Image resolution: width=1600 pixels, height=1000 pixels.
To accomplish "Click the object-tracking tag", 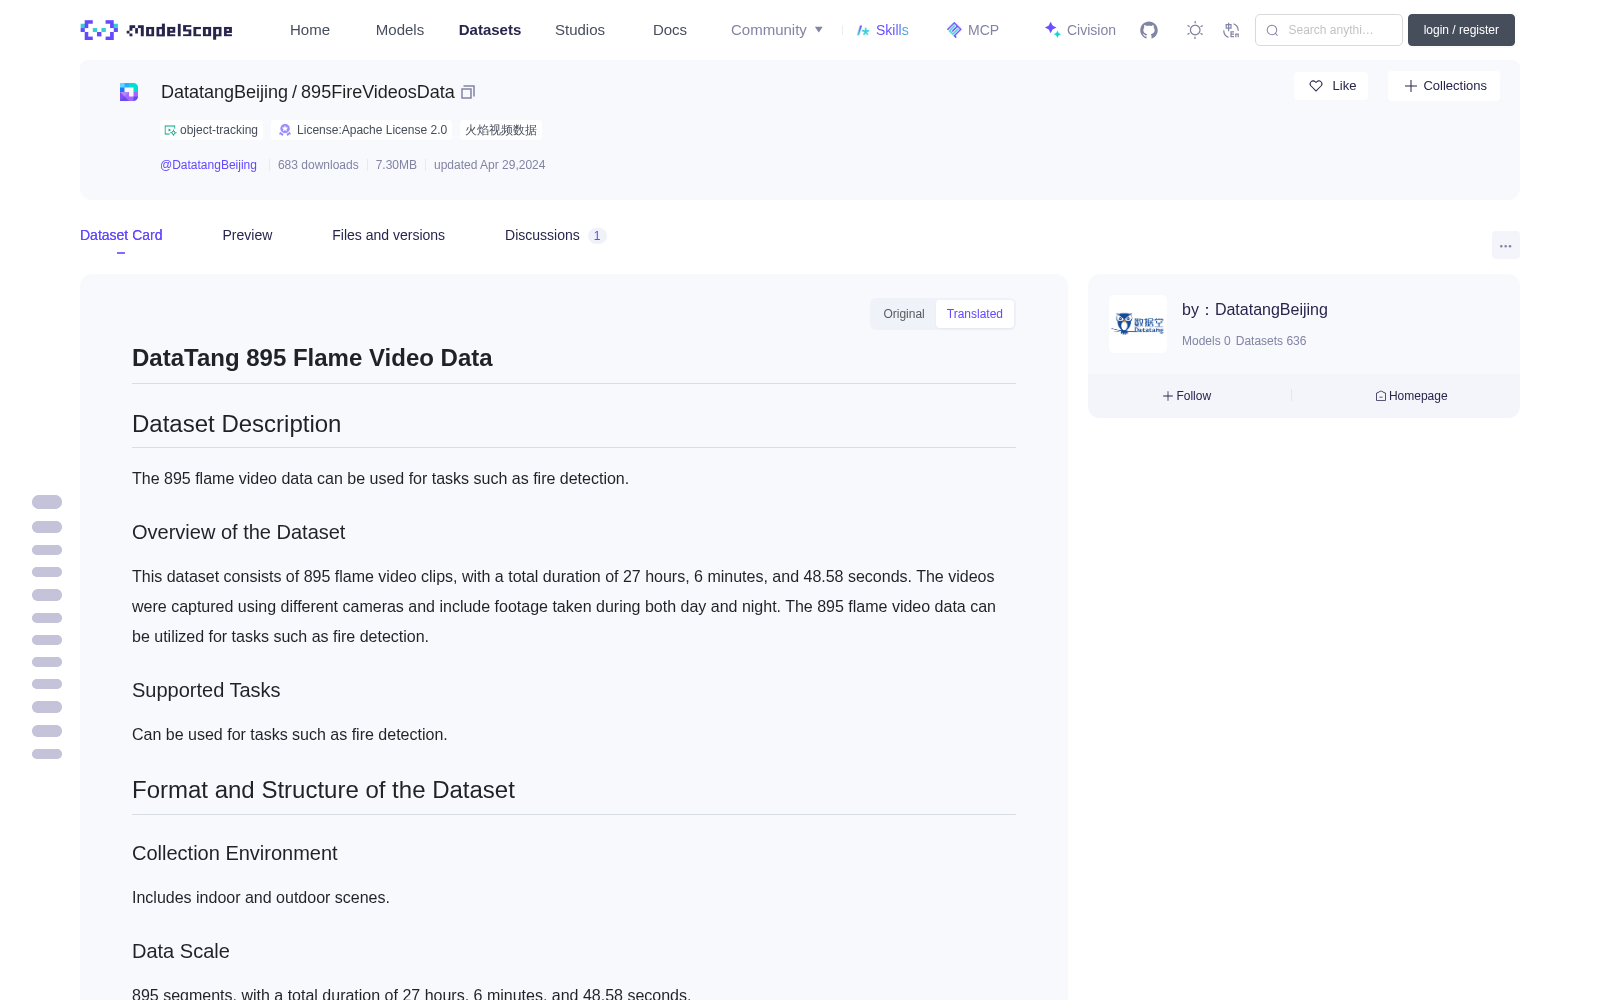I will pos(212,130).
